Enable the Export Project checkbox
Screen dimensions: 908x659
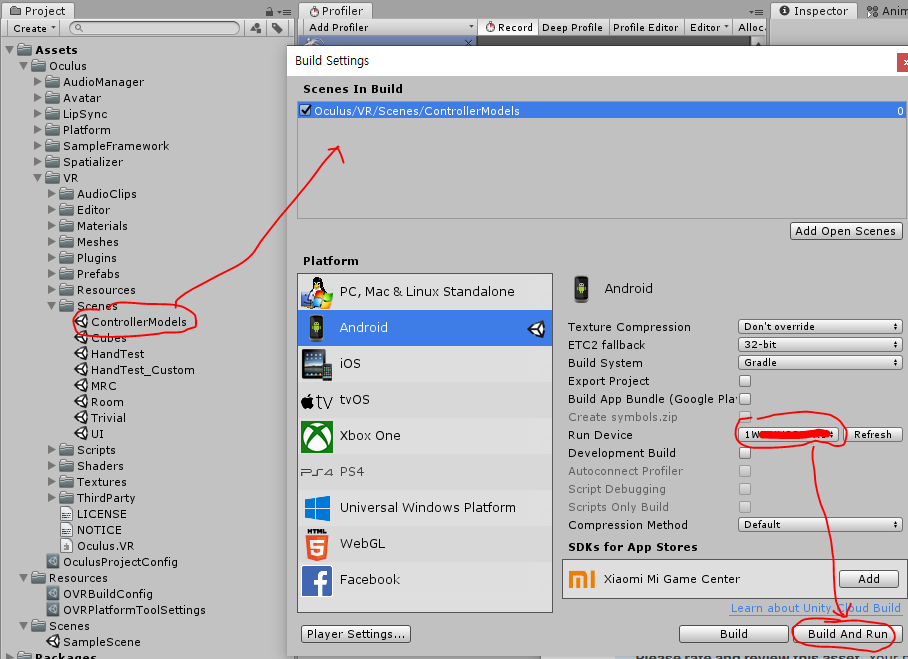tap(745, 380)
